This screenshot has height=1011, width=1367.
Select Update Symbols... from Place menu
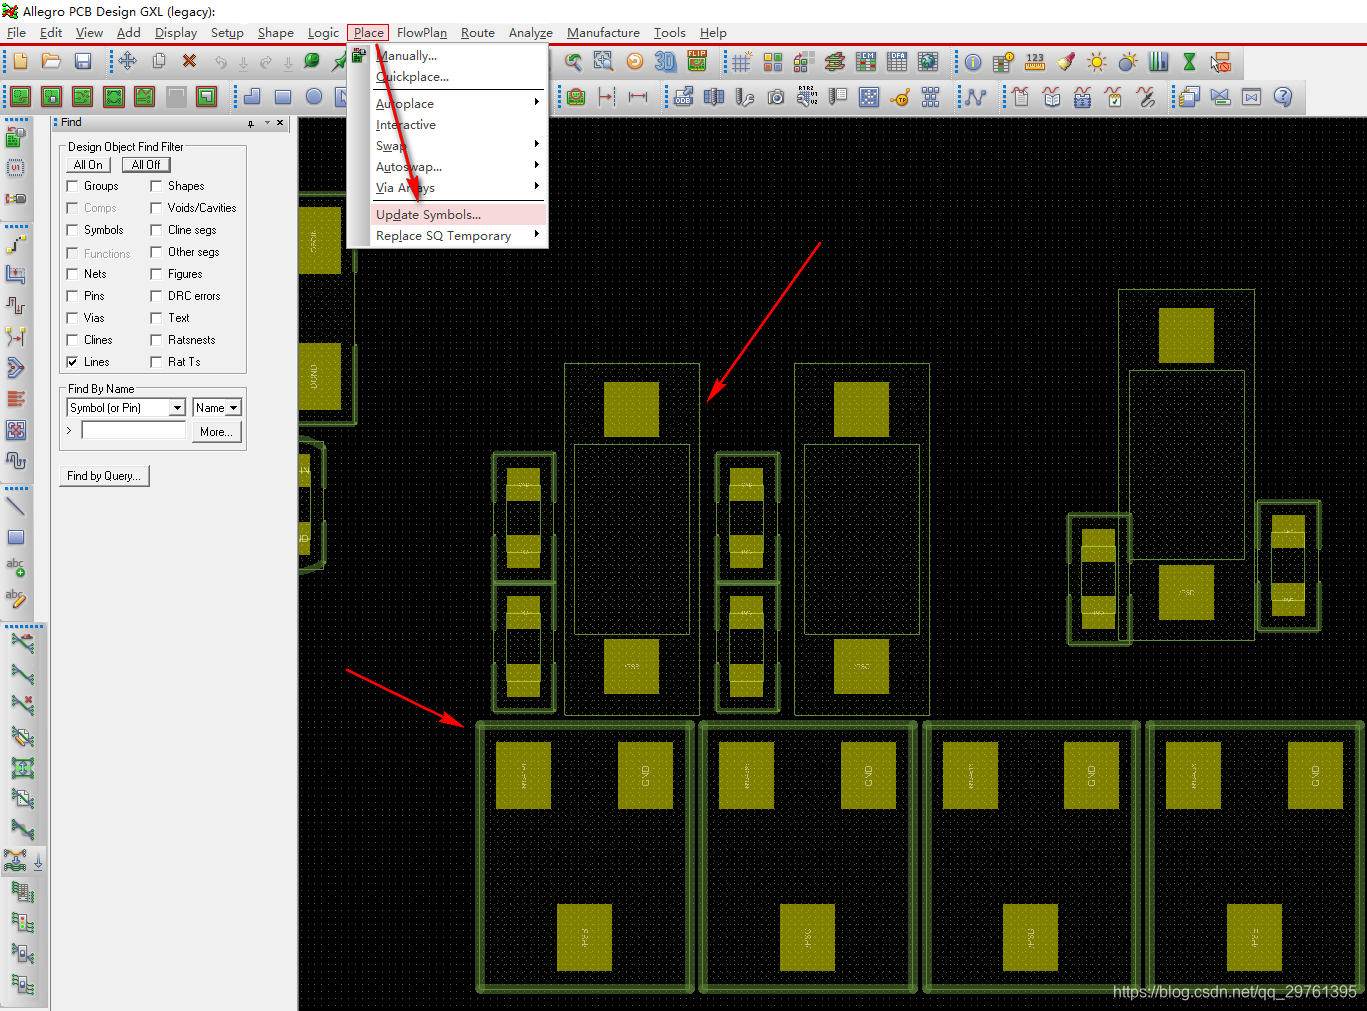(428, 215)
